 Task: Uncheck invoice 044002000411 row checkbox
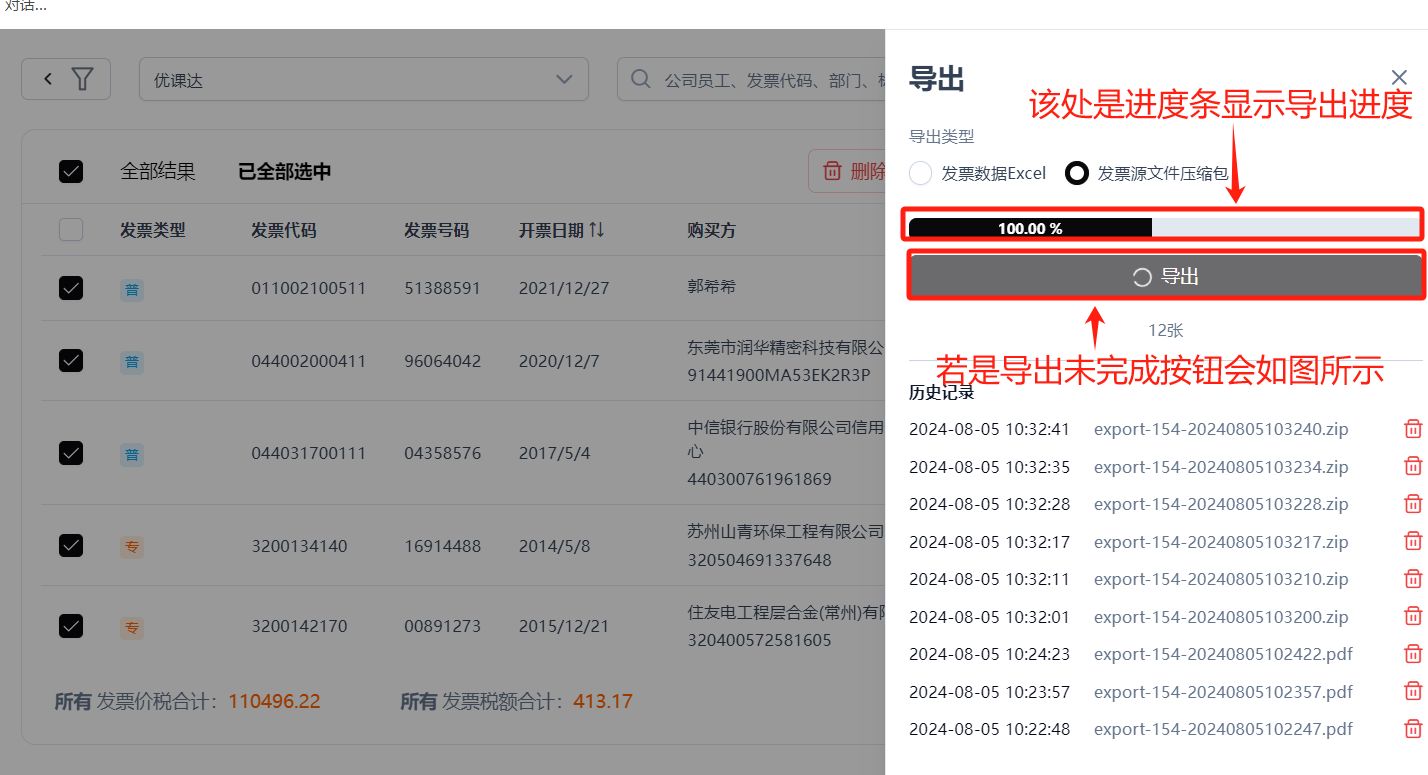[71, 360]
